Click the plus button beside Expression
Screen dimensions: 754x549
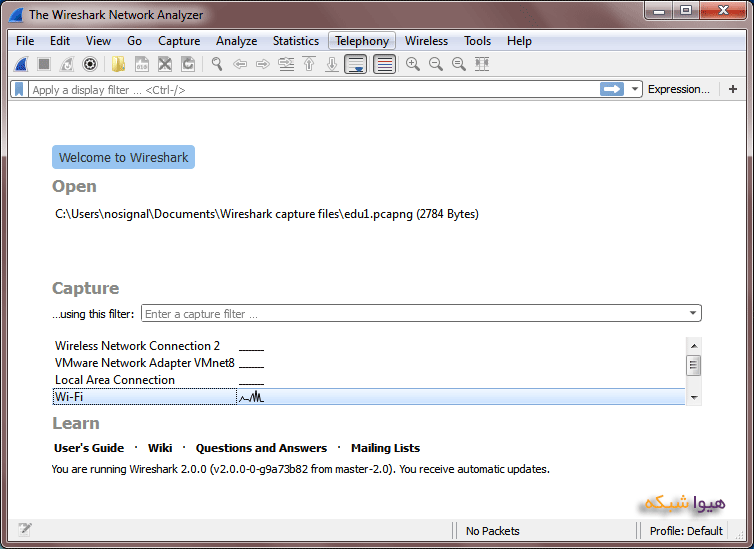733,89
